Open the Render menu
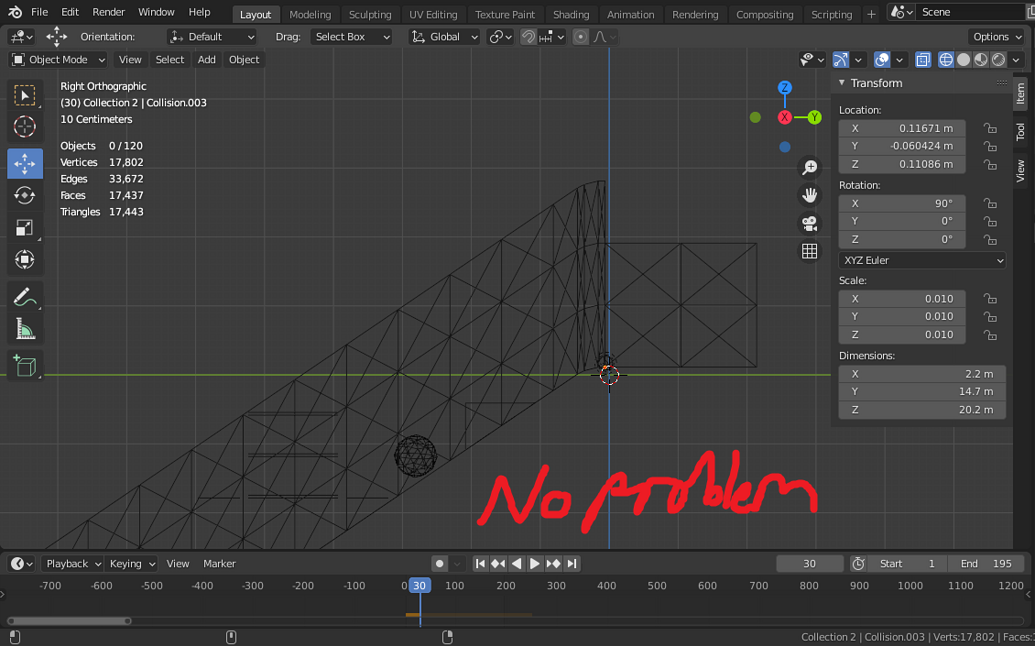 click(108, 12)
